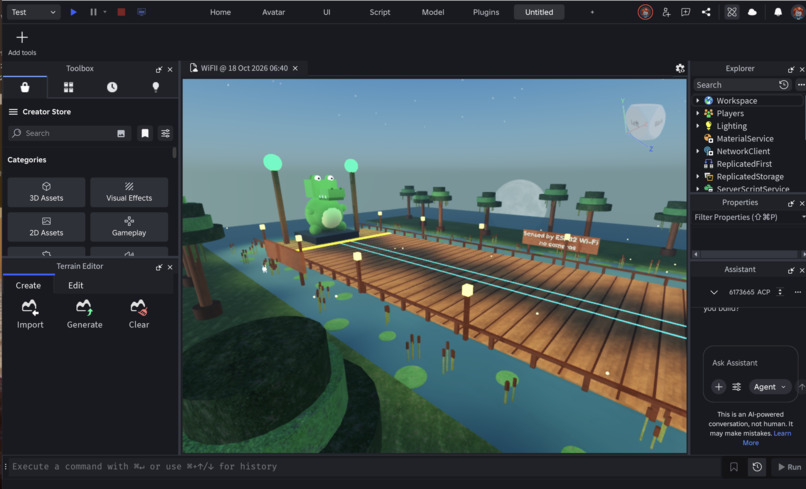This screenshot has width=806, height=489.
Task: Click the Run command button
Action: click(x=790, y=467)
